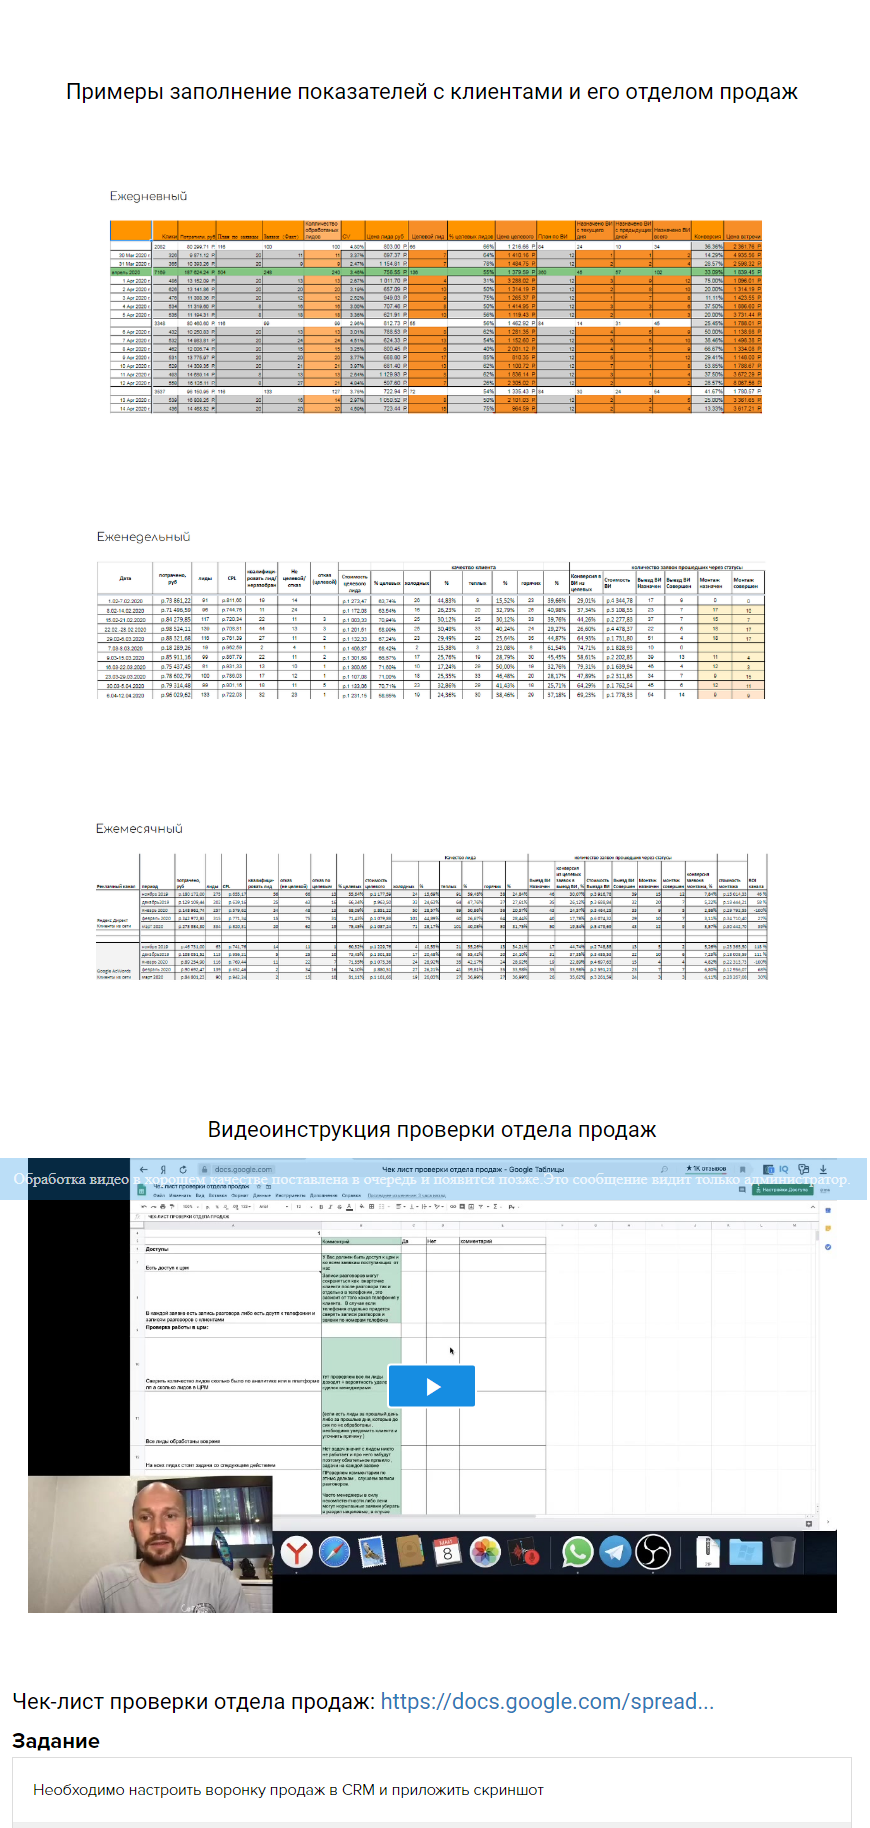This screenshot has height=1828, width=870.
Task: Click the 'Еженедельный' label
Action: (143, 537)
